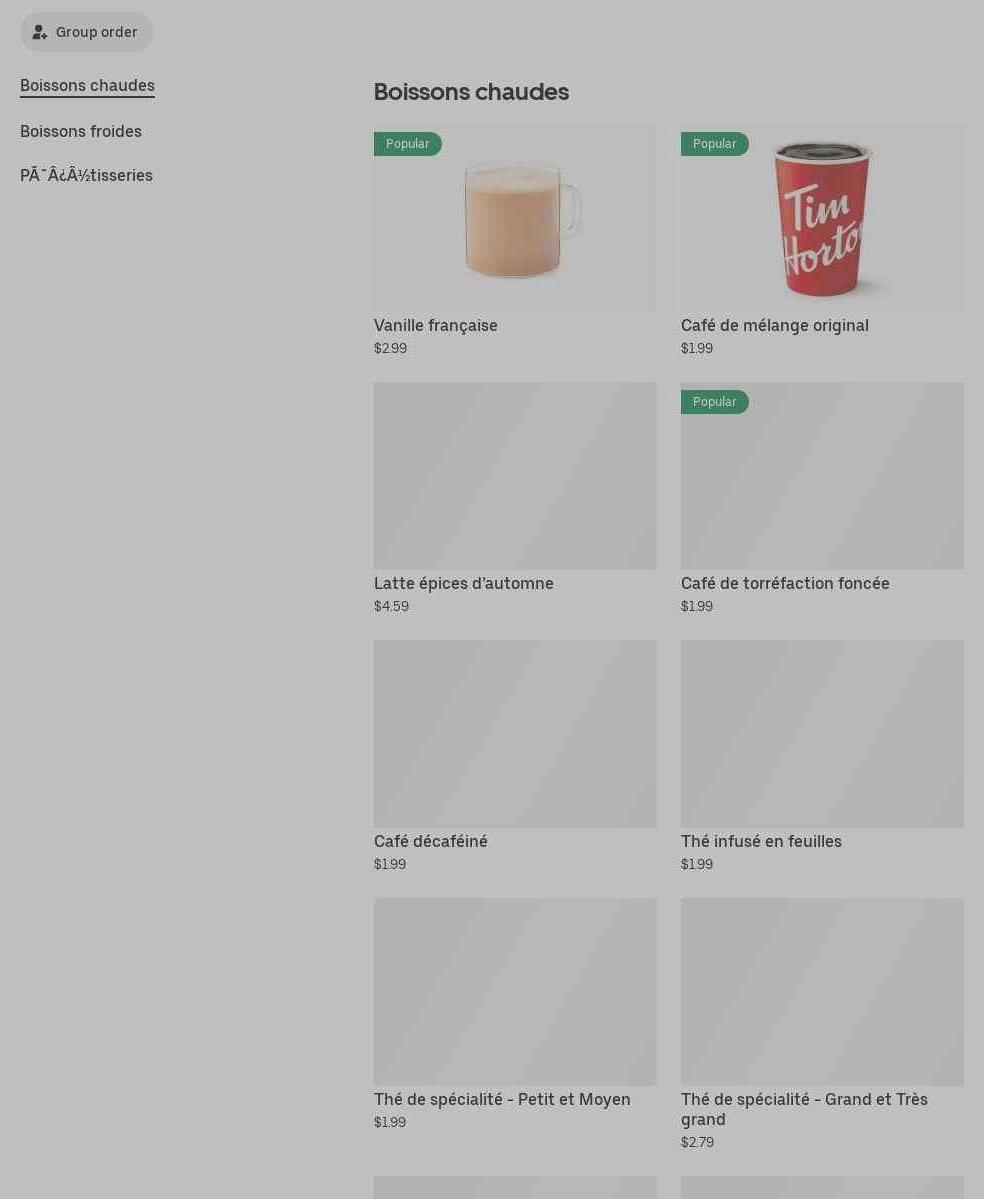Click Popular badge on Café de mélange original
Image resolution: width=984 pixels, height=1199 pixels.
click(714, 144)
